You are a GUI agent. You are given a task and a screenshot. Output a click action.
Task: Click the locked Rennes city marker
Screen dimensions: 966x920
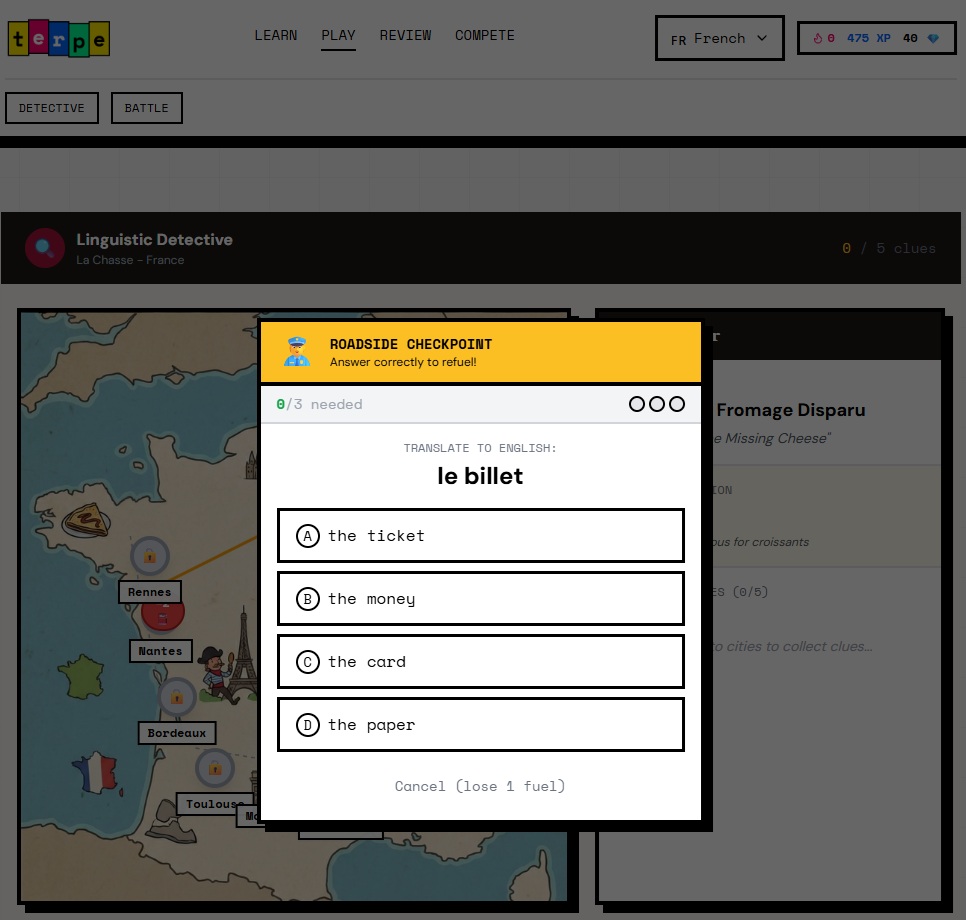(150, 555)
